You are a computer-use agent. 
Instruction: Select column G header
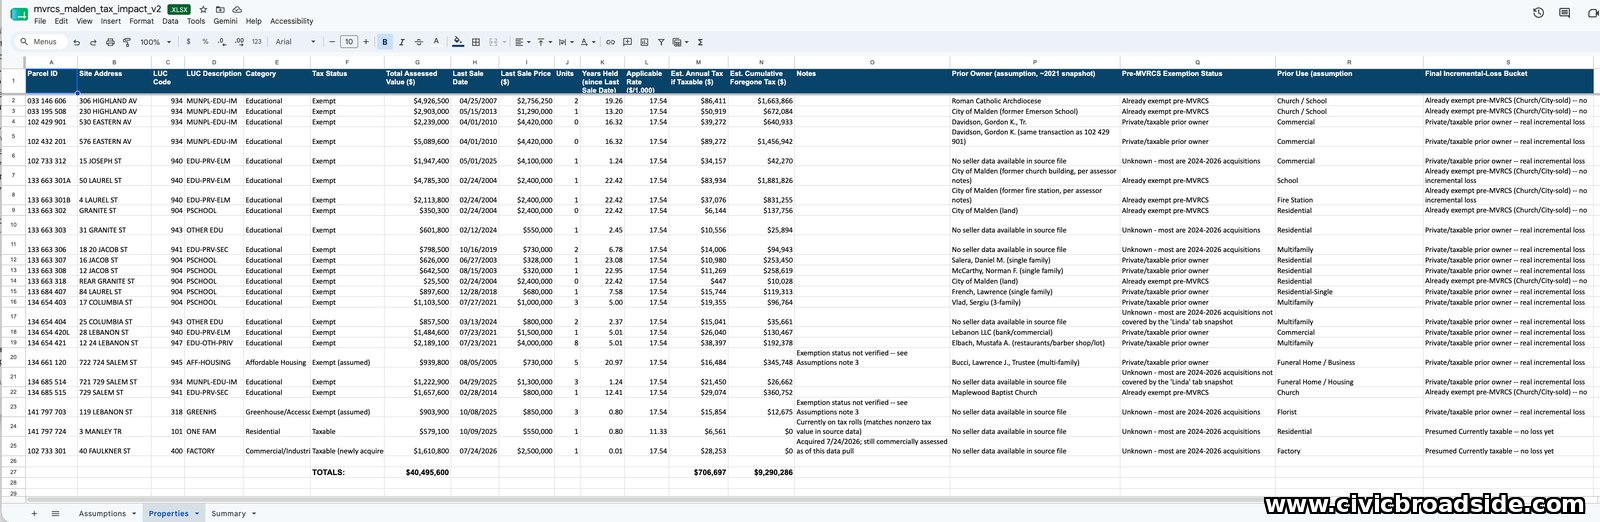coord(416,62)
